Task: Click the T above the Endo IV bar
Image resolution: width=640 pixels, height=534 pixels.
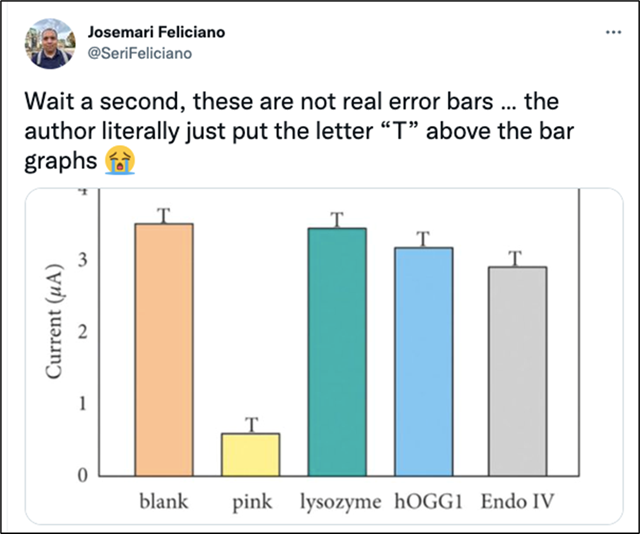Action: pos(515,258)
